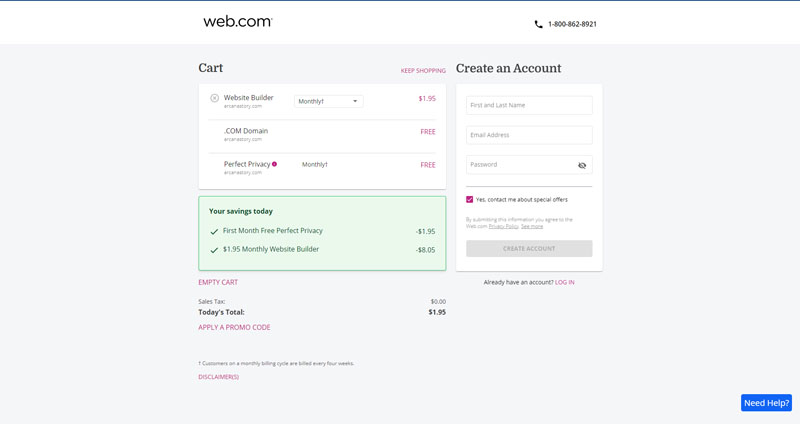This screenshot has height=424, width=800.
Task: Click the dropdown arrow beside Monthly
Action: pyautogui.click(x=355, y=101)
